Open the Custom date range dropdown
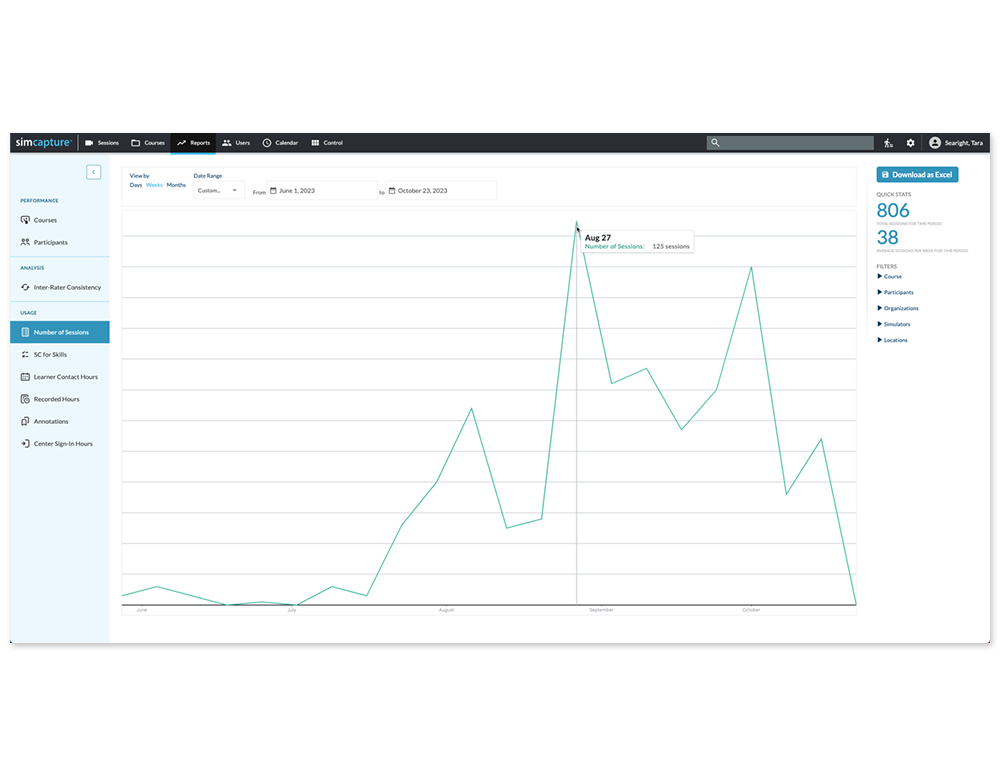This screenshot has width=1000, height=776. coord(218,190)
